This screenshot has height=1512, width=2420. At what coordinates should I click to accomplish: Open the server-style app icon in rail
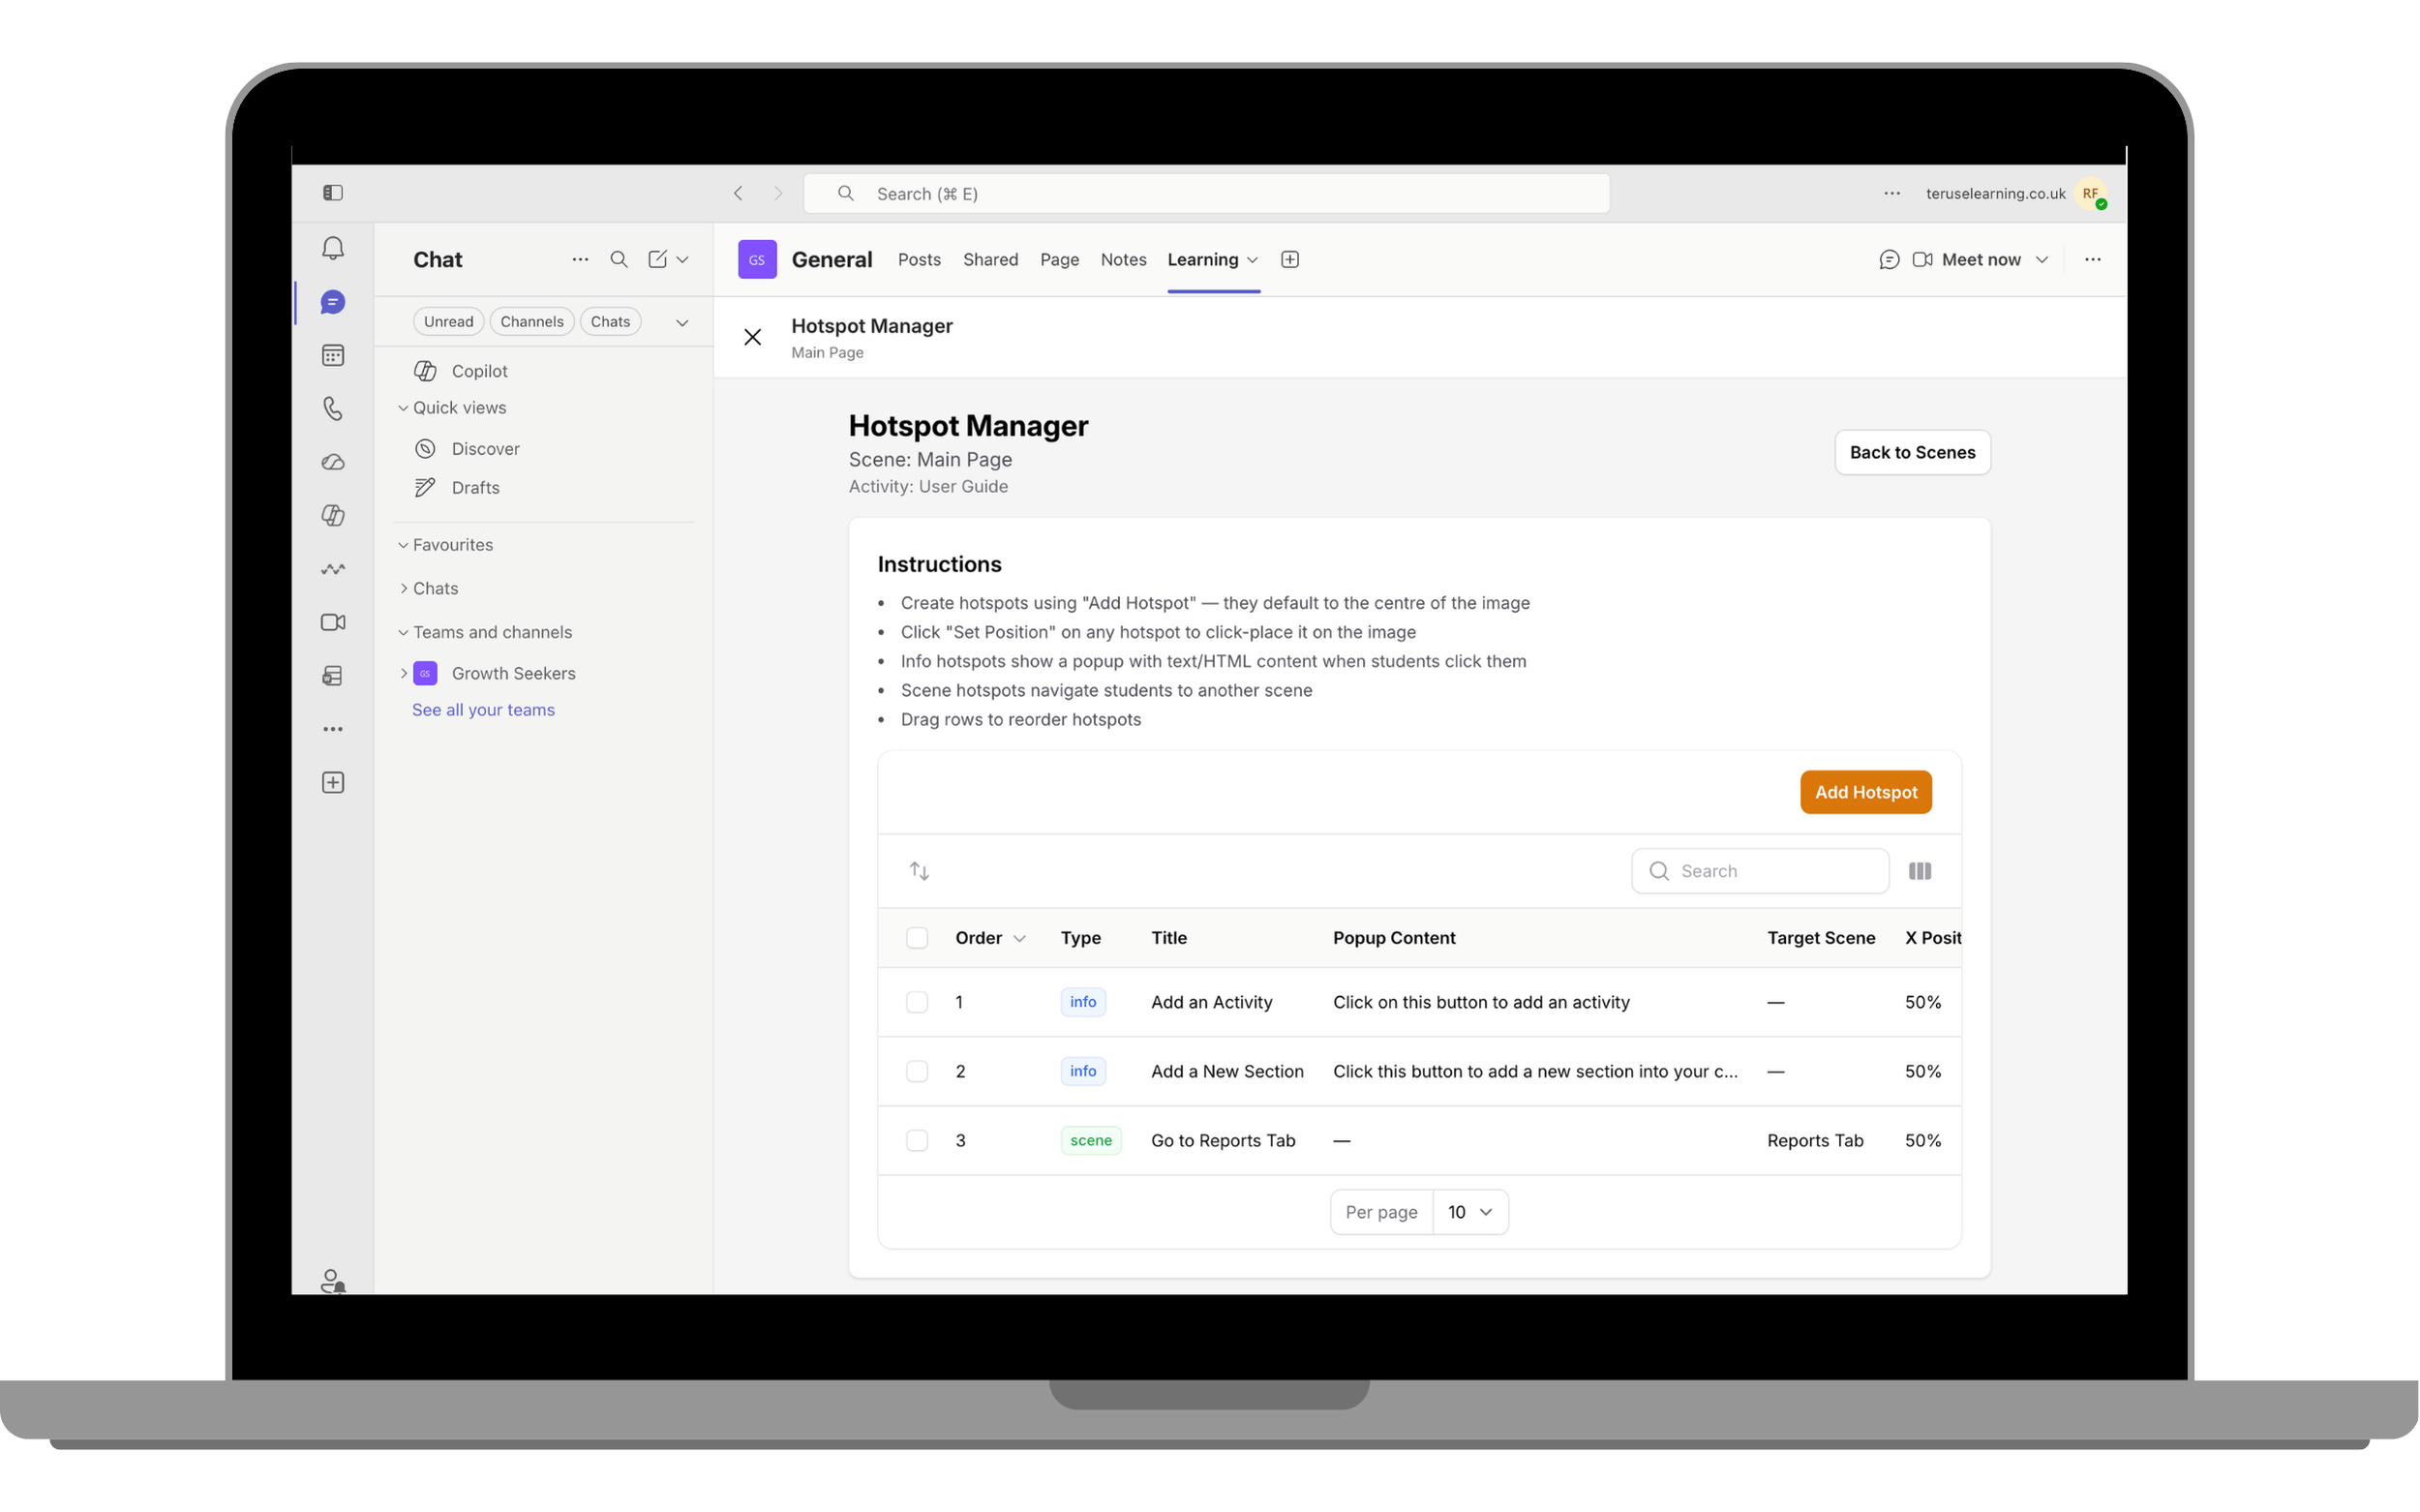click(333, 676)
